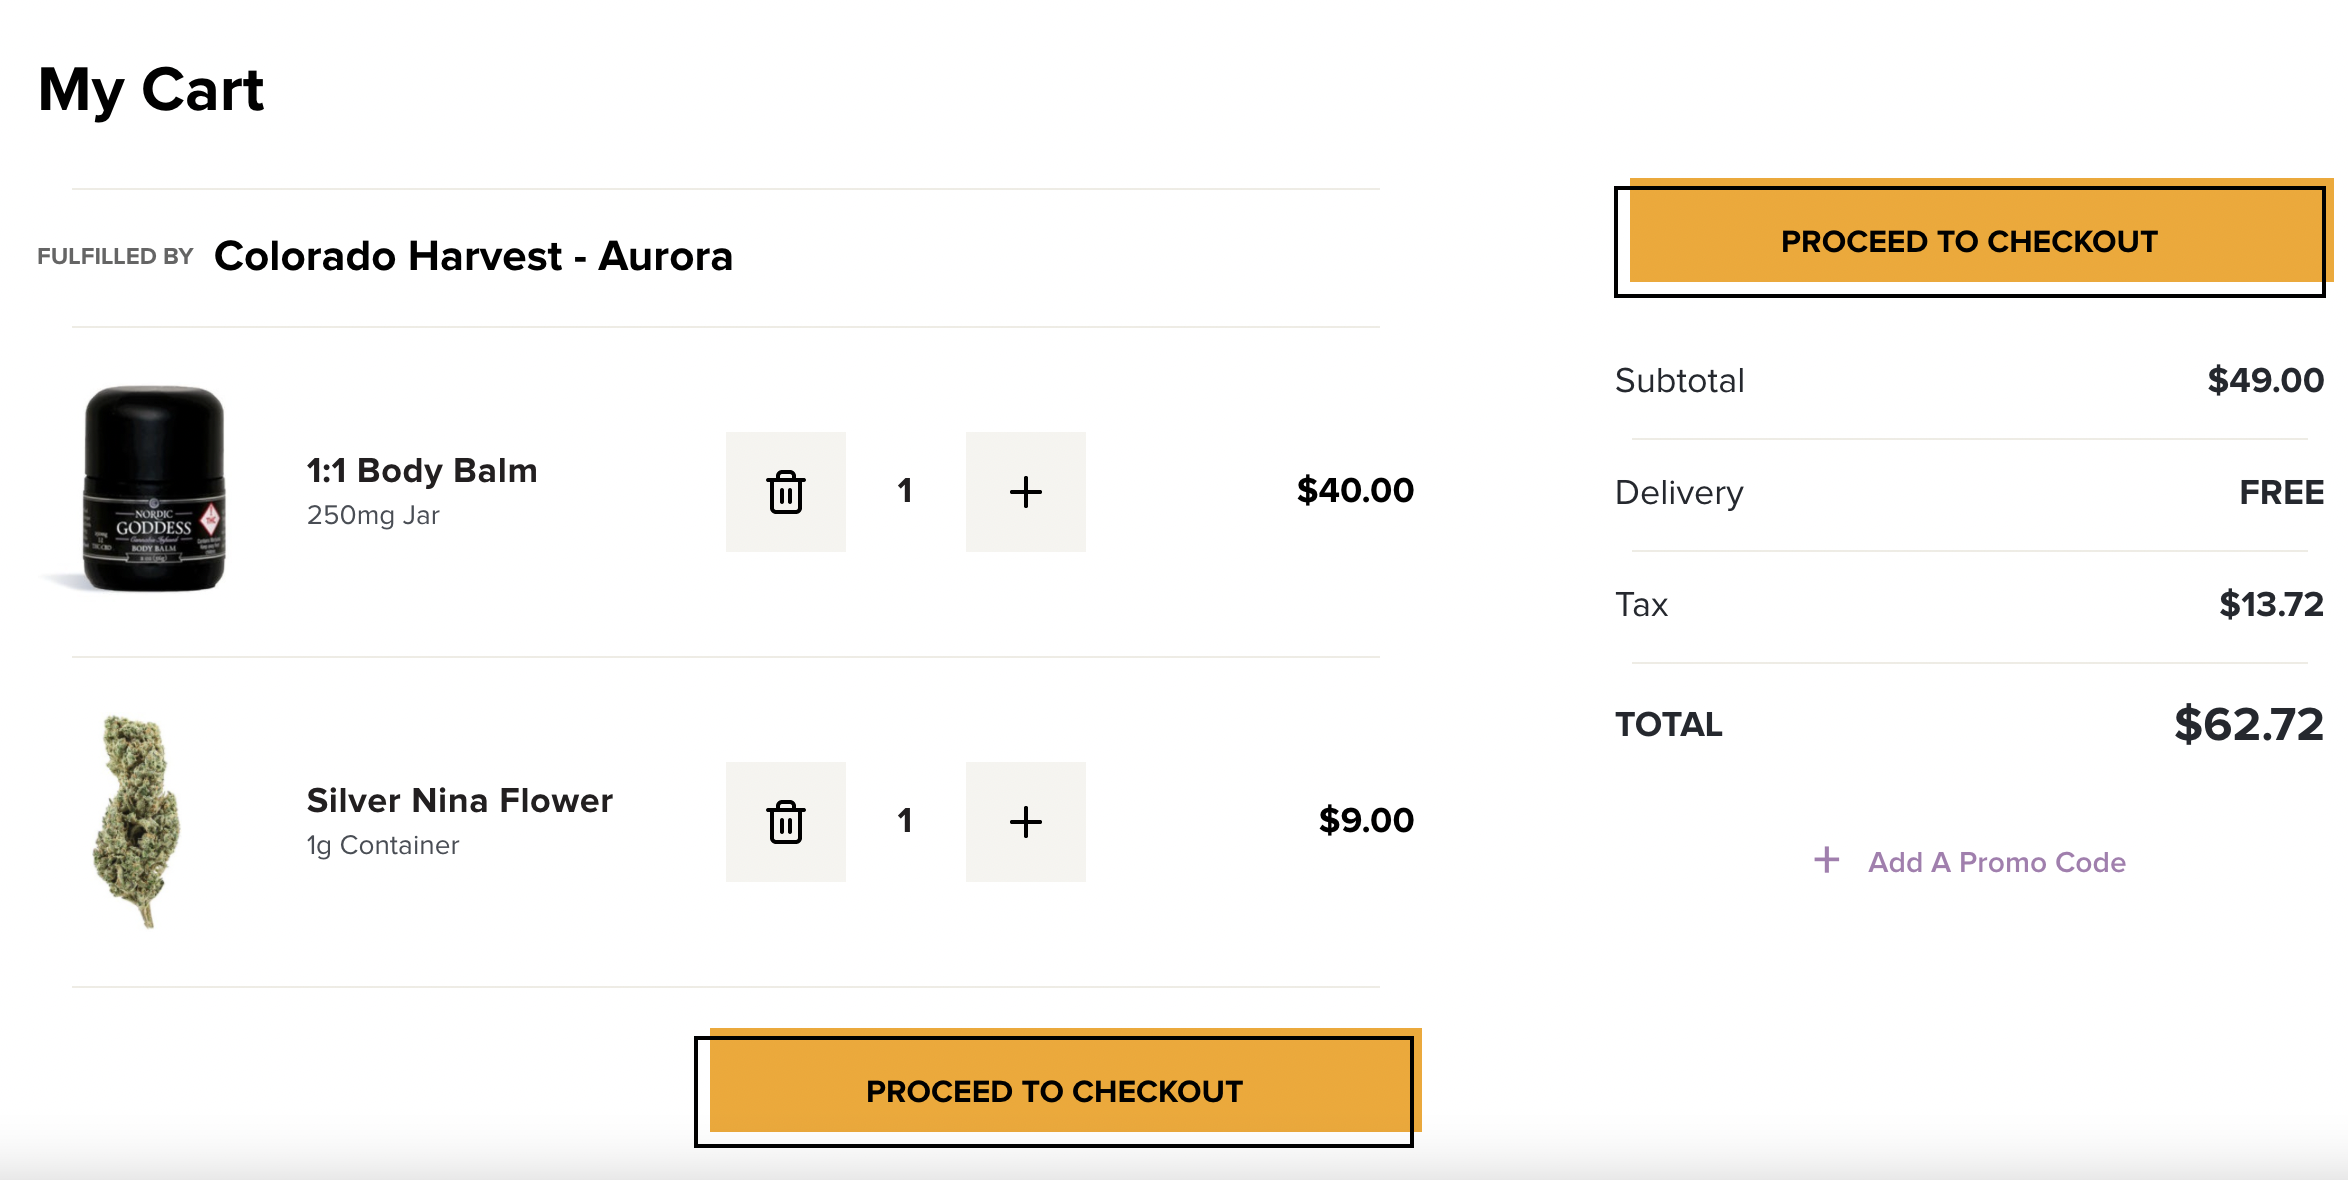Viewport: 2348px width, 1180px height.
Task: Click the $62.72 total amount
Action: pos(2248,724)
